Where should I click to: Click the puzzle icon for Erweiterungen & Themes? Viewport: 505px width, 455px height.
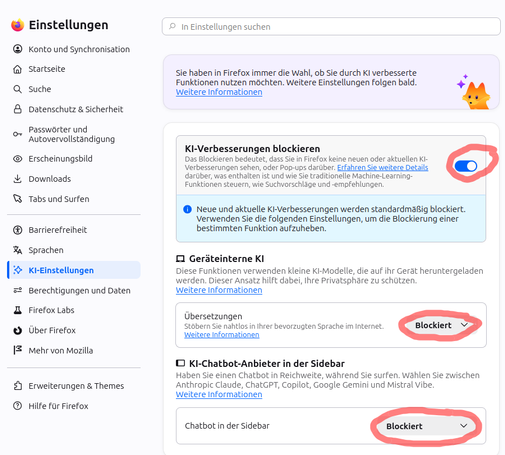pos(18,386)
